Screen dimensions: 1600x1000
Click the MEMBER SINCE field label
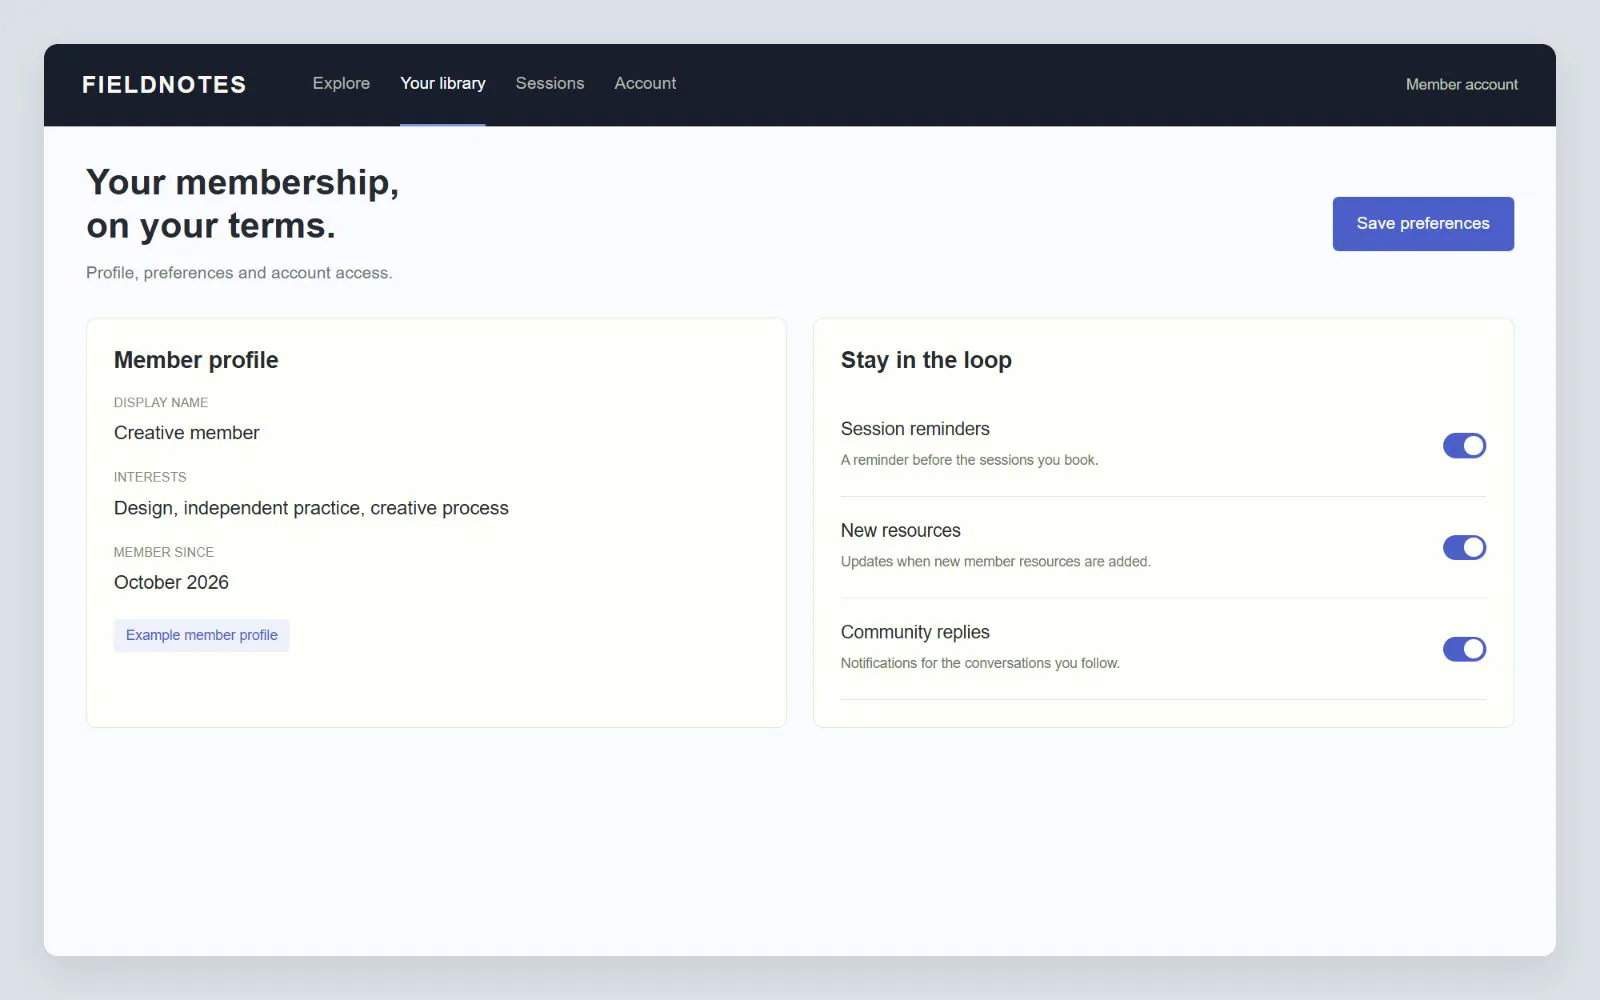[x=164, y=553]
